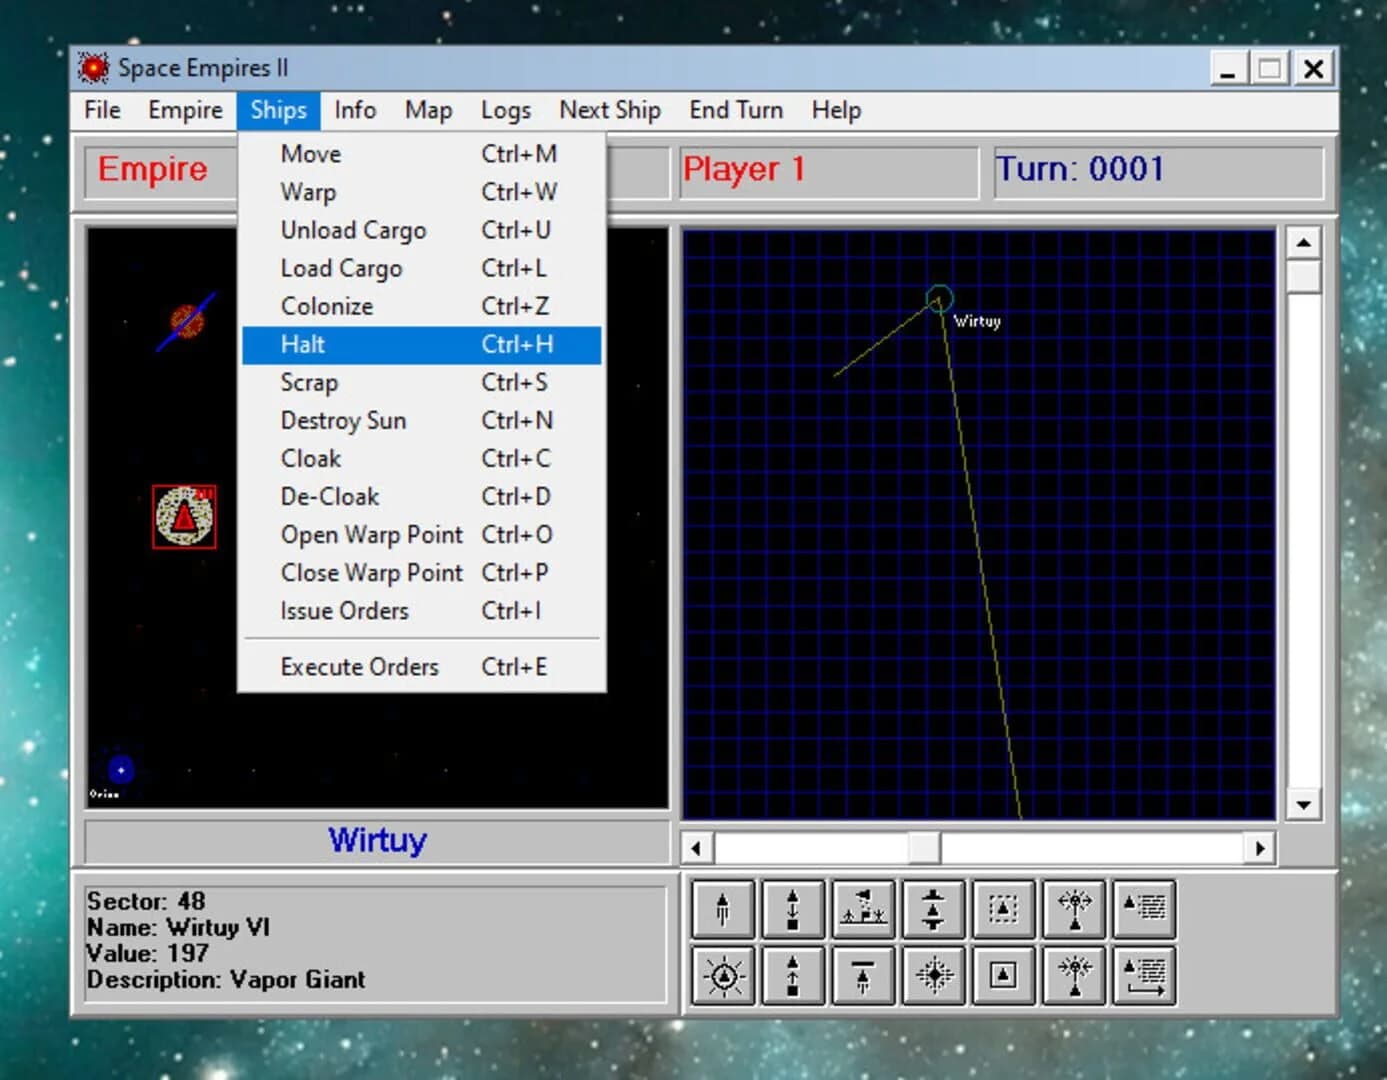Screen dimensions: 1387x1080
Task: Click the Load Cargo toolbar icon
Action: click(x=792, y=975)
